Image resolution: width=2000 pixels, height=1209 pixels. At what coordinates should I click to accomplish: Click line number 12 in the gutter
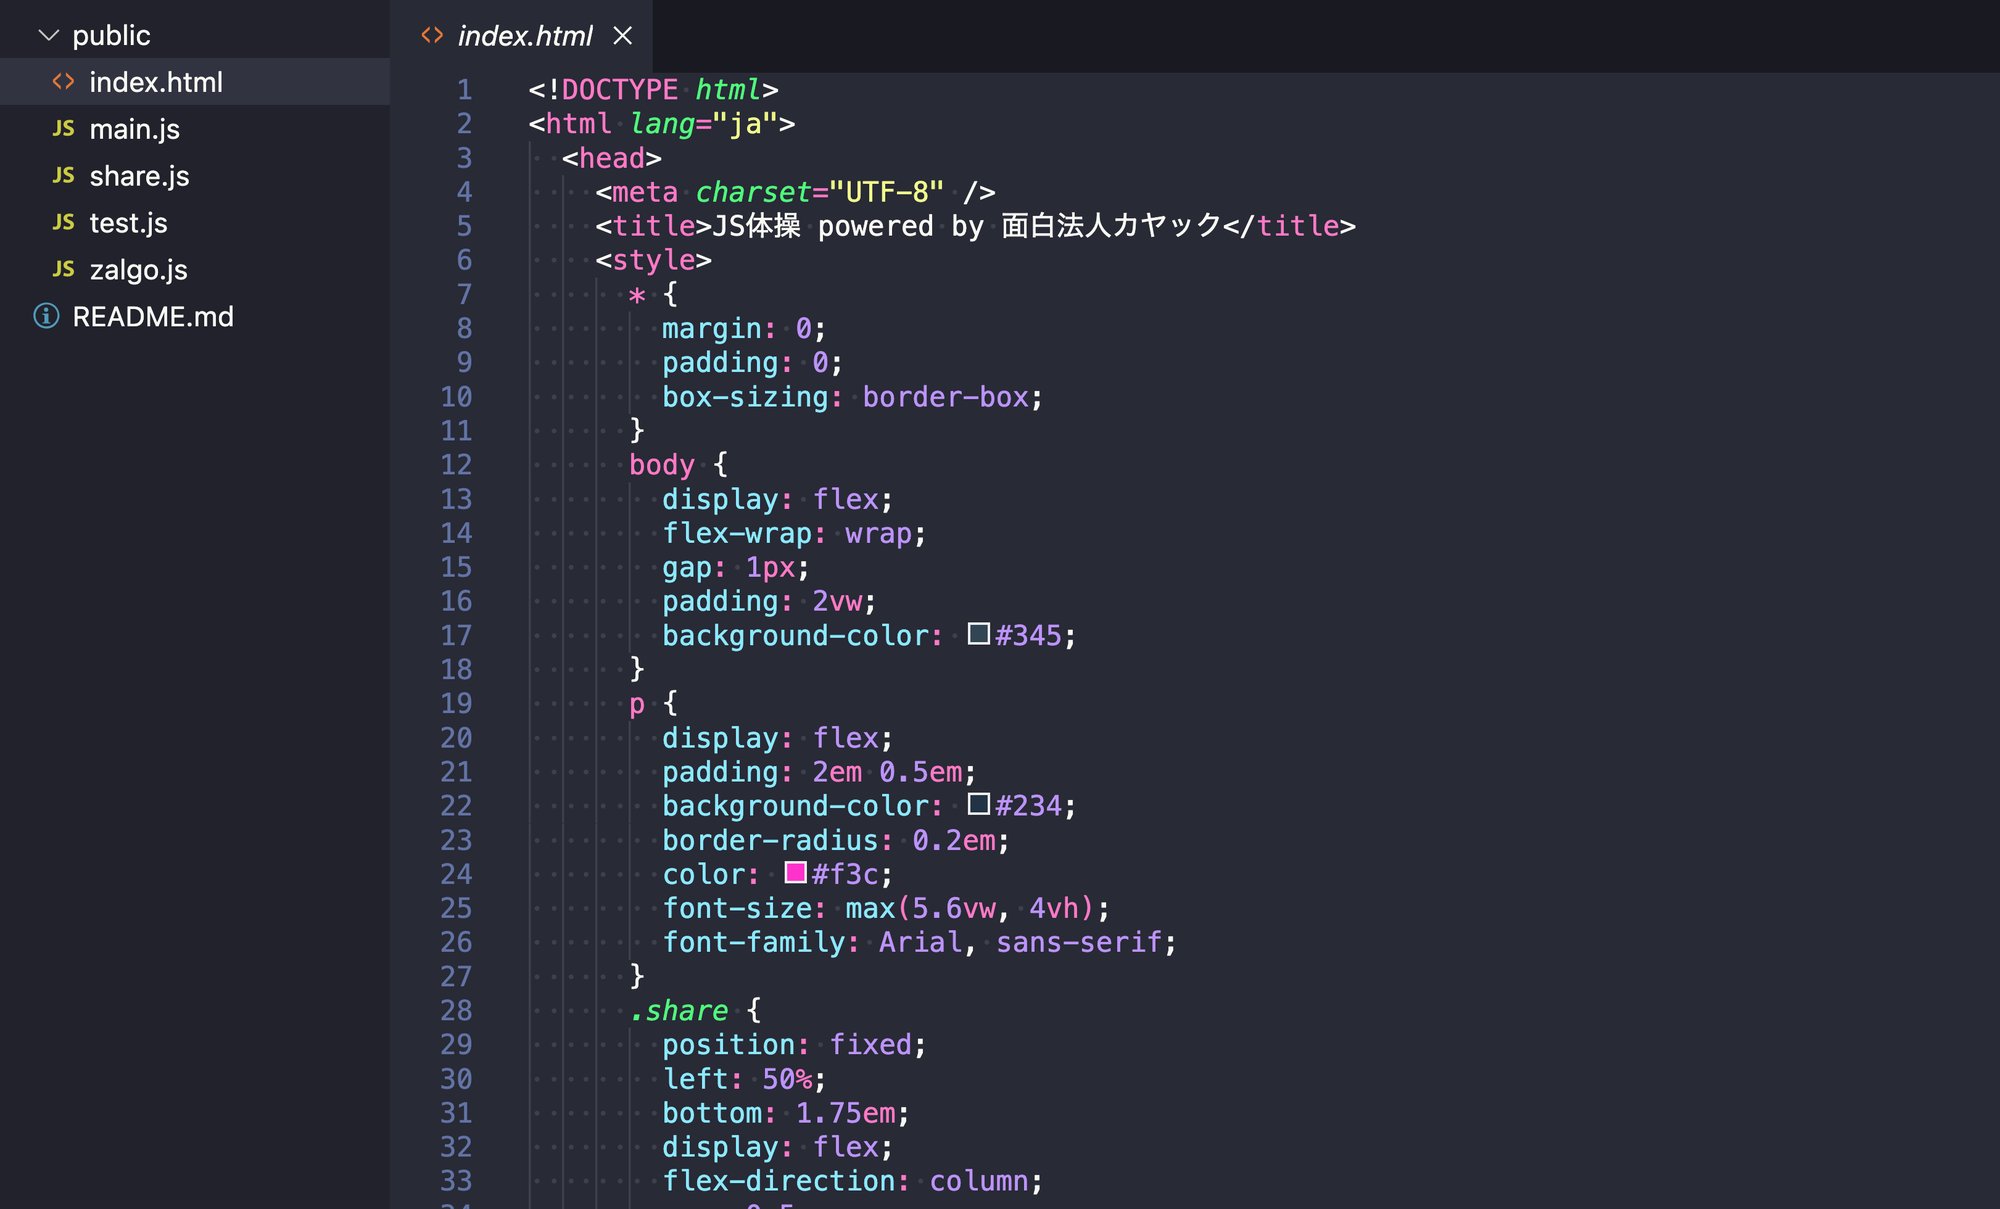pyautogui.click(x=456, y=465)
